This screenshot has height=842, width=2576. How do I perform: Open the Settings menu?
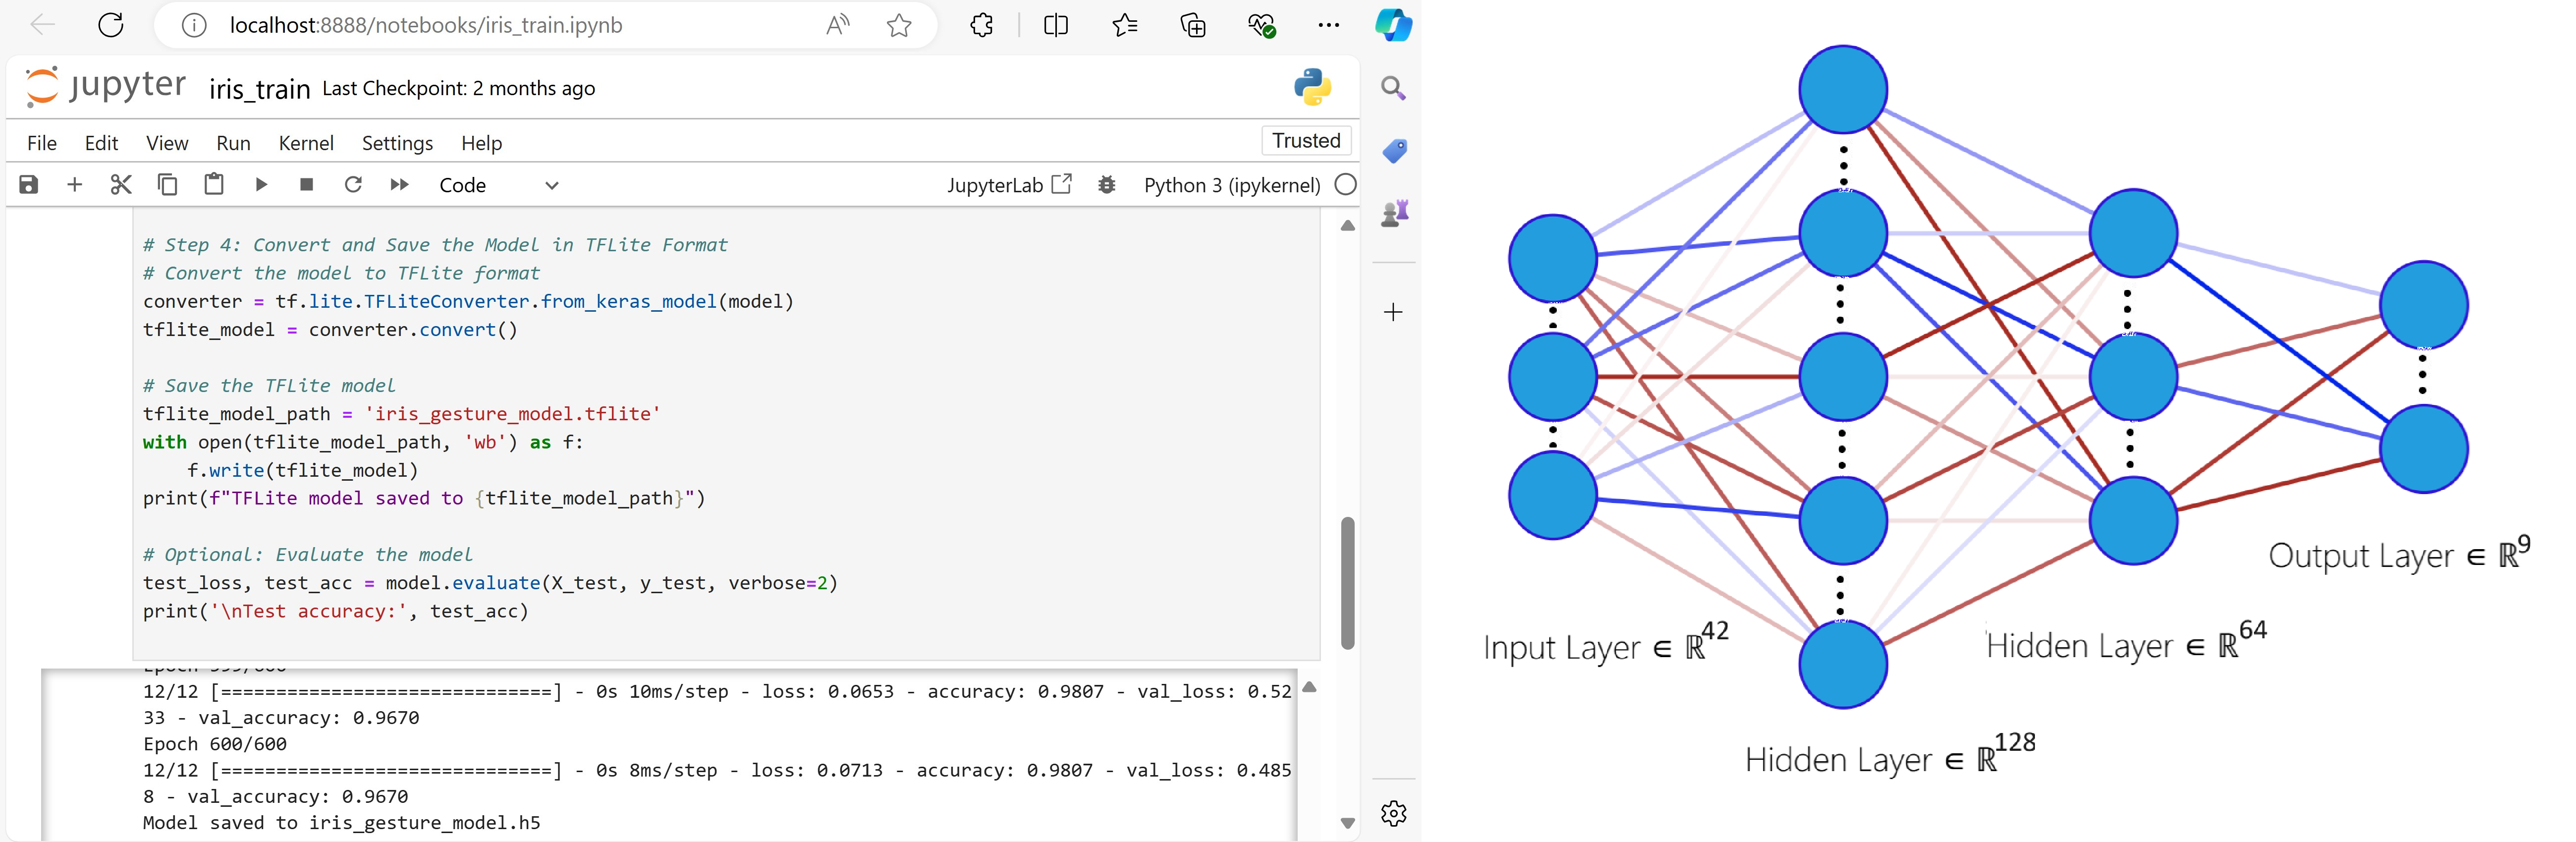coord(397,143)
